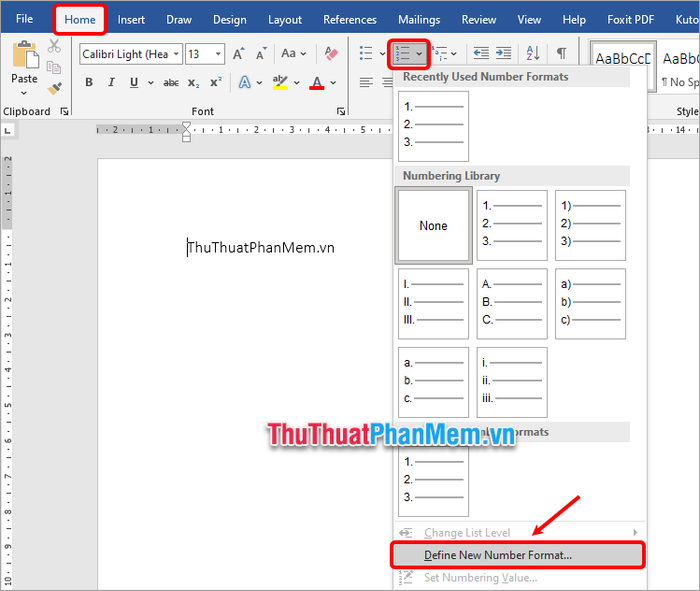The height and width of the screenshot is (591, 700).
Task: Click the first-line indent ruler marker
Action: [187, 126]
